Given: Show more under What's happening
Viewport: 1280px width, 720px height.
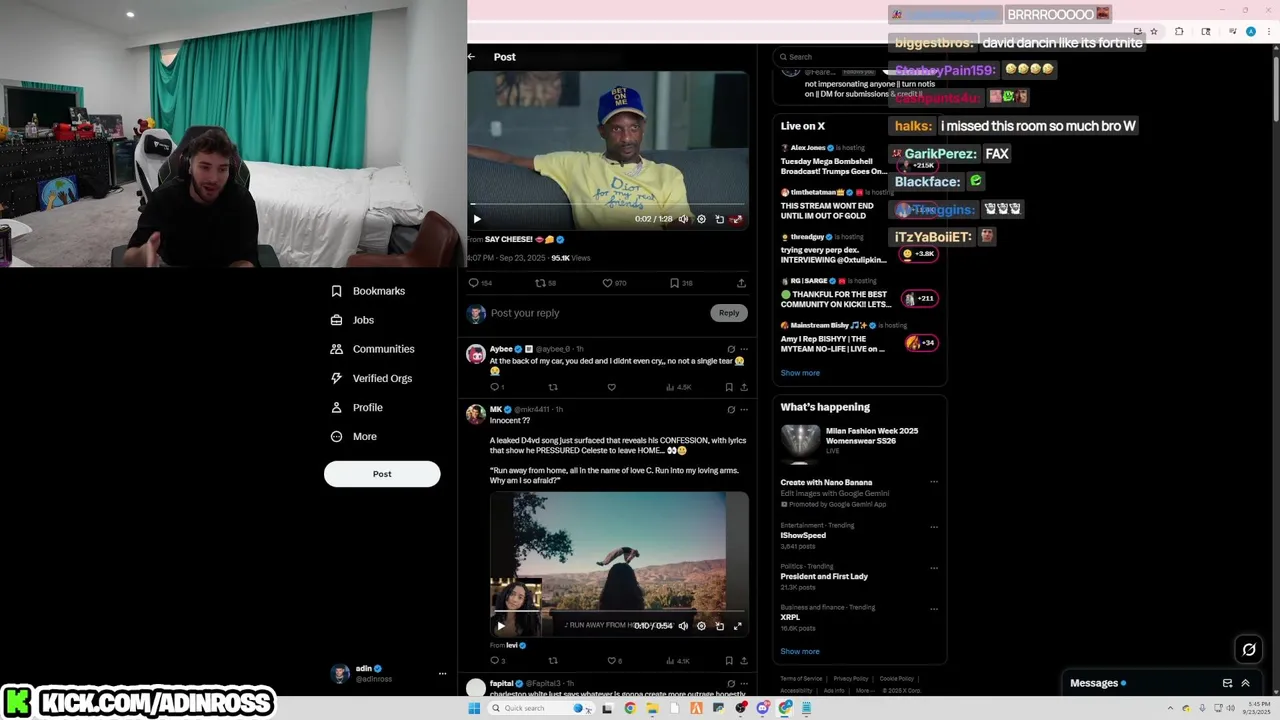Looking at the screenshot, I should (800, 652).
